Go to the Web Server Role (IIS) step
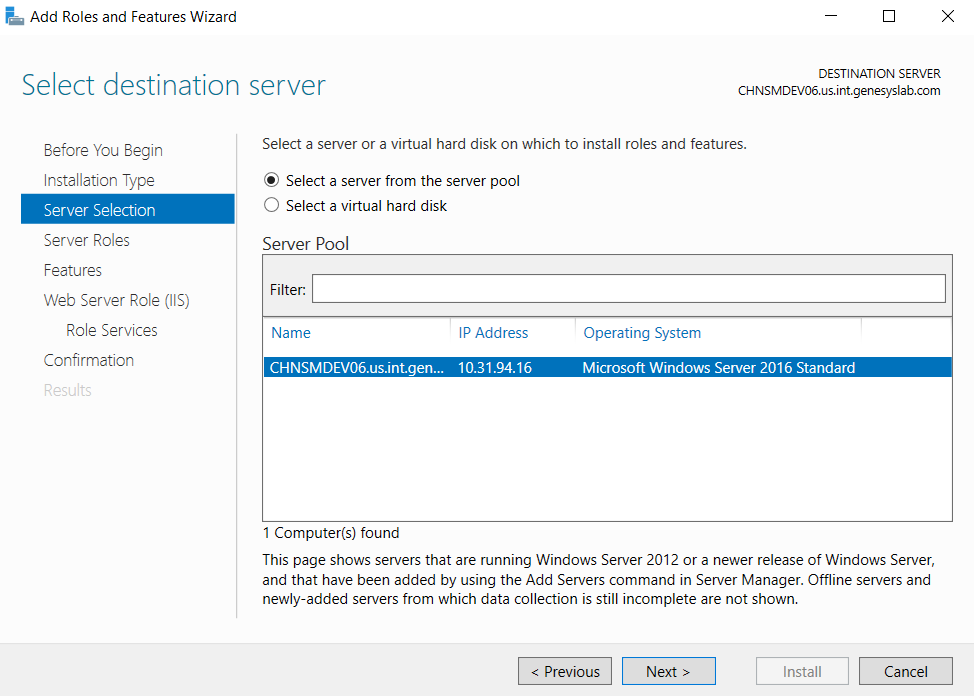Viewport: 974px width, 696px height. point(117,300)
